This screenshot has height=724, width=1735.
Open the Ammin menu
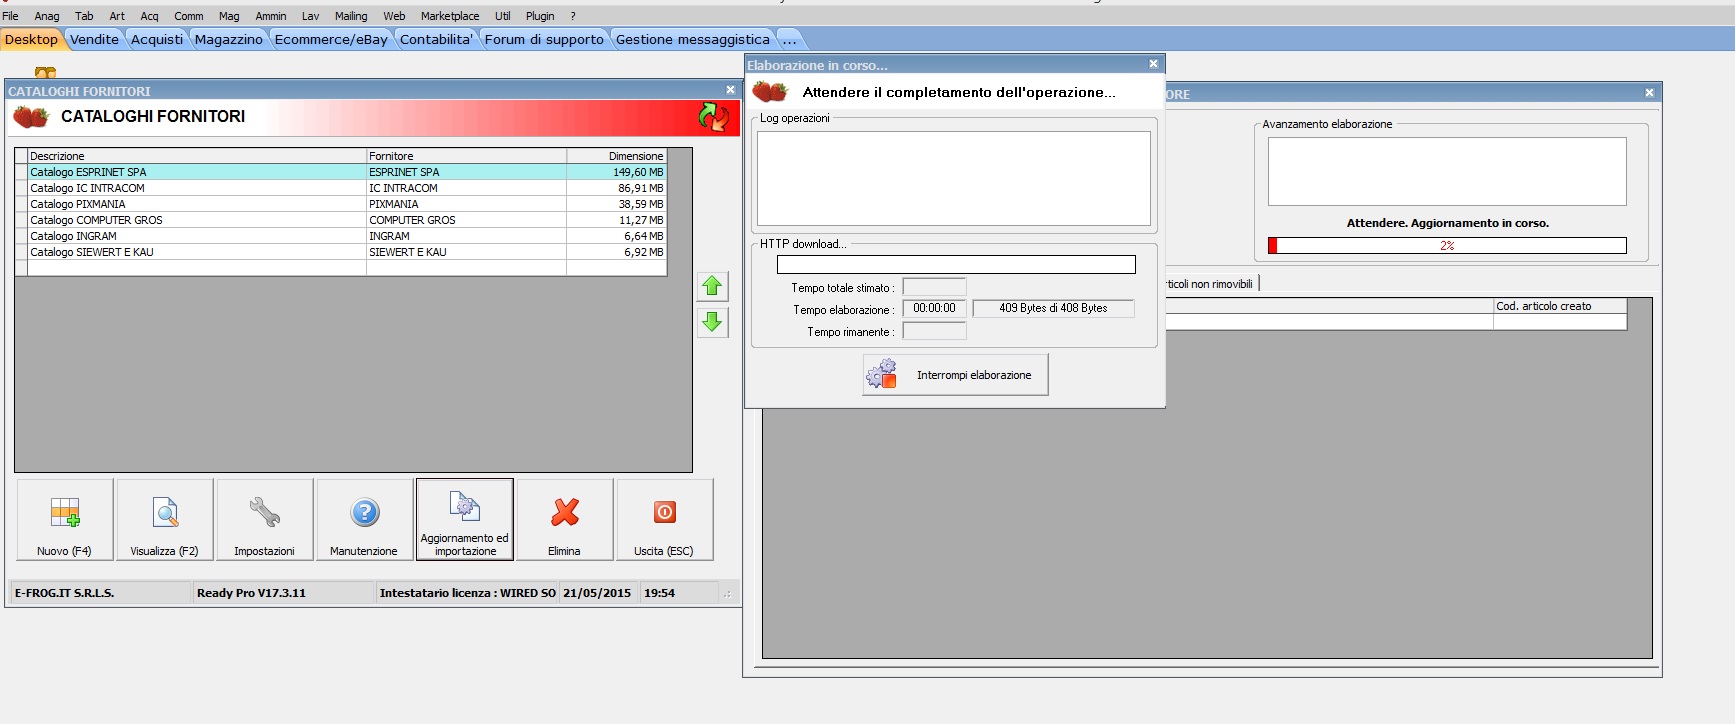pos(271,16)
